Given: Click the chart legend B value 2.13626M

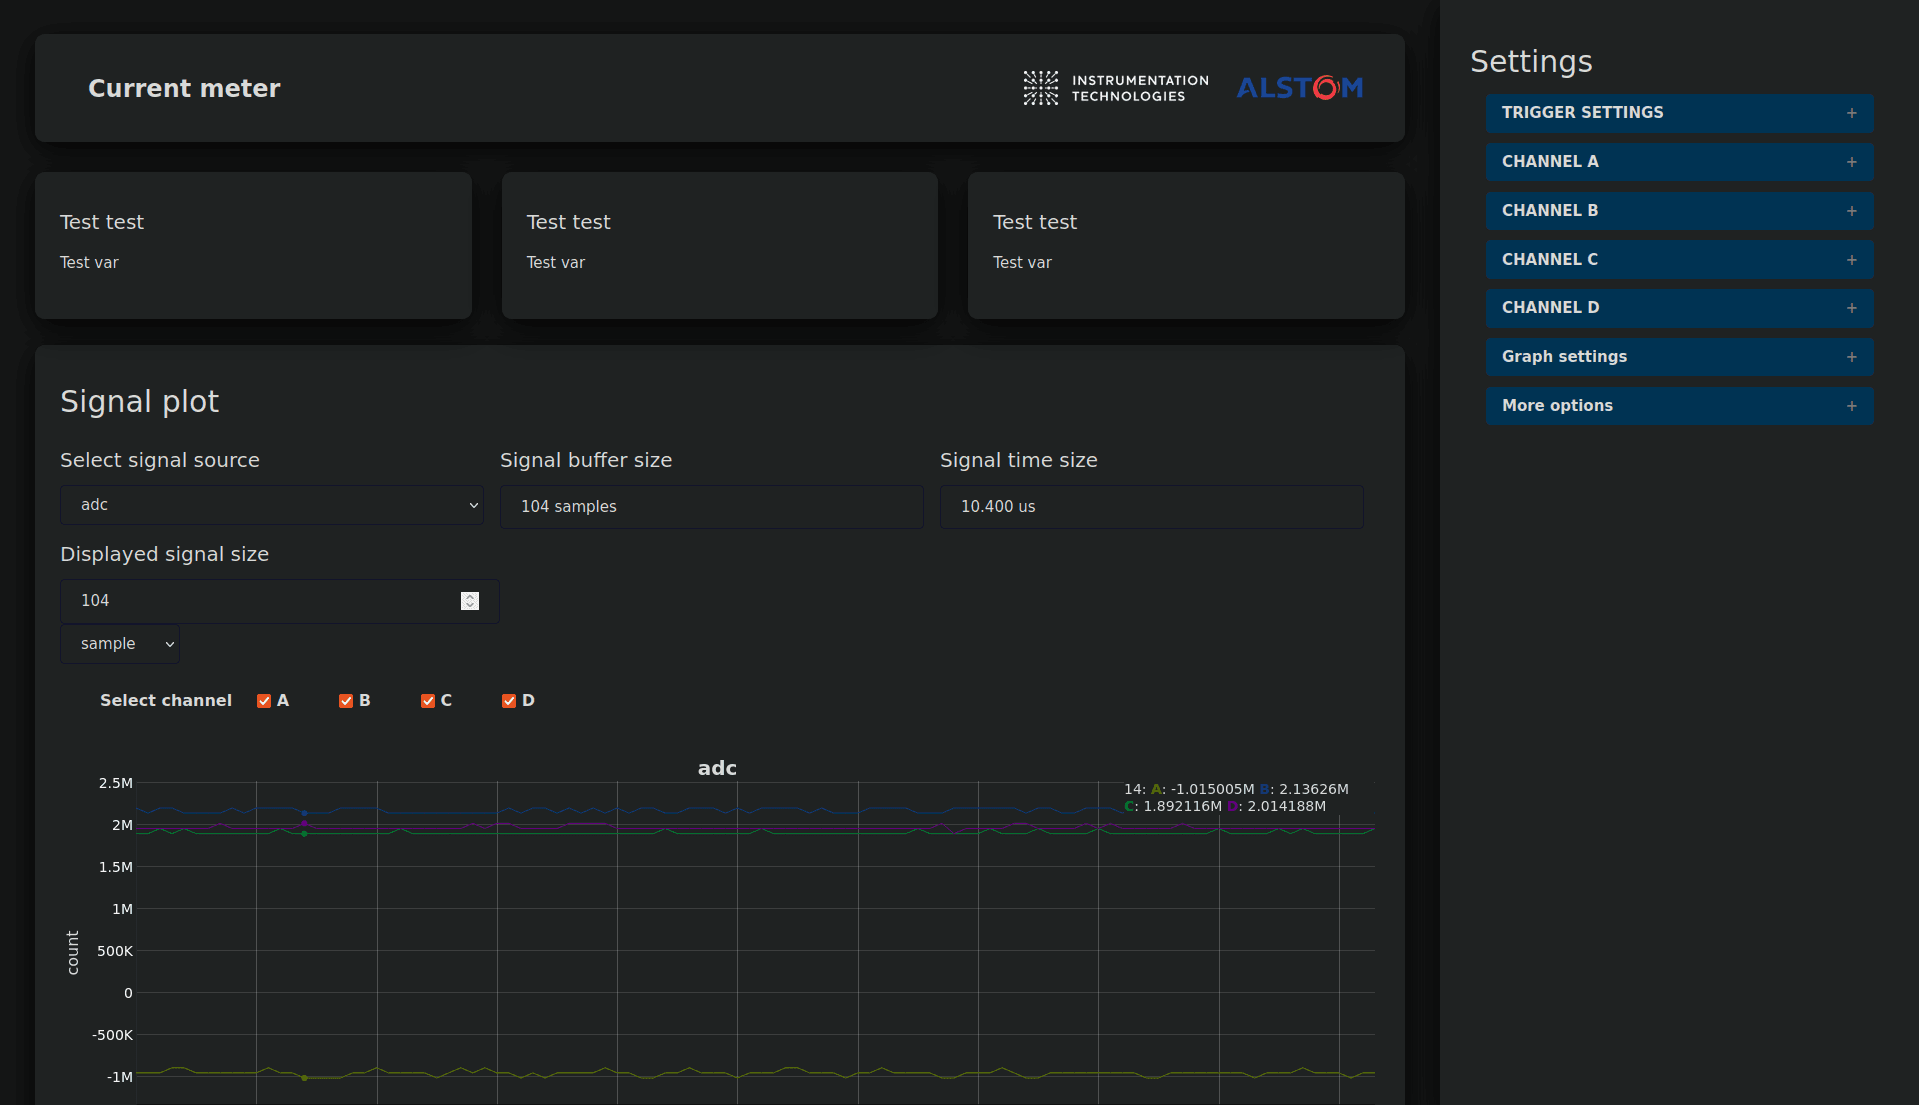Looking at the screenshot, I should click(x=1314, y=789).
